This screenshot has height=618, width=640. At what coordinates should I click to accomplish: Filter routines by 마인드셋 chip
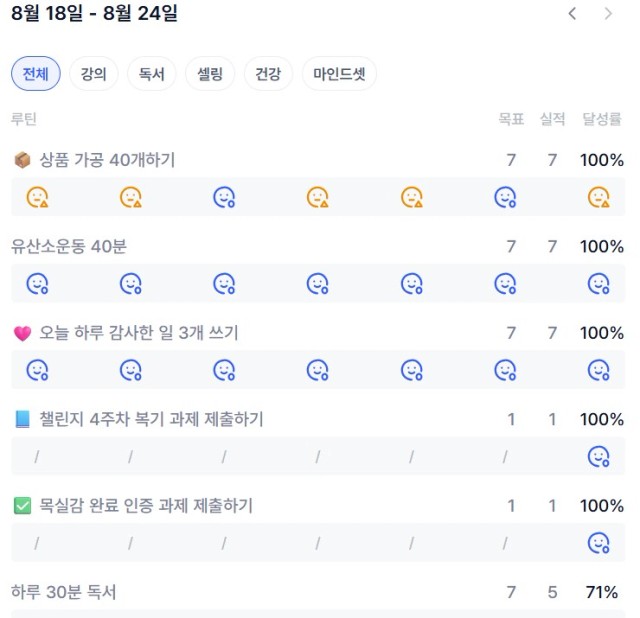(x=339, y=74)
